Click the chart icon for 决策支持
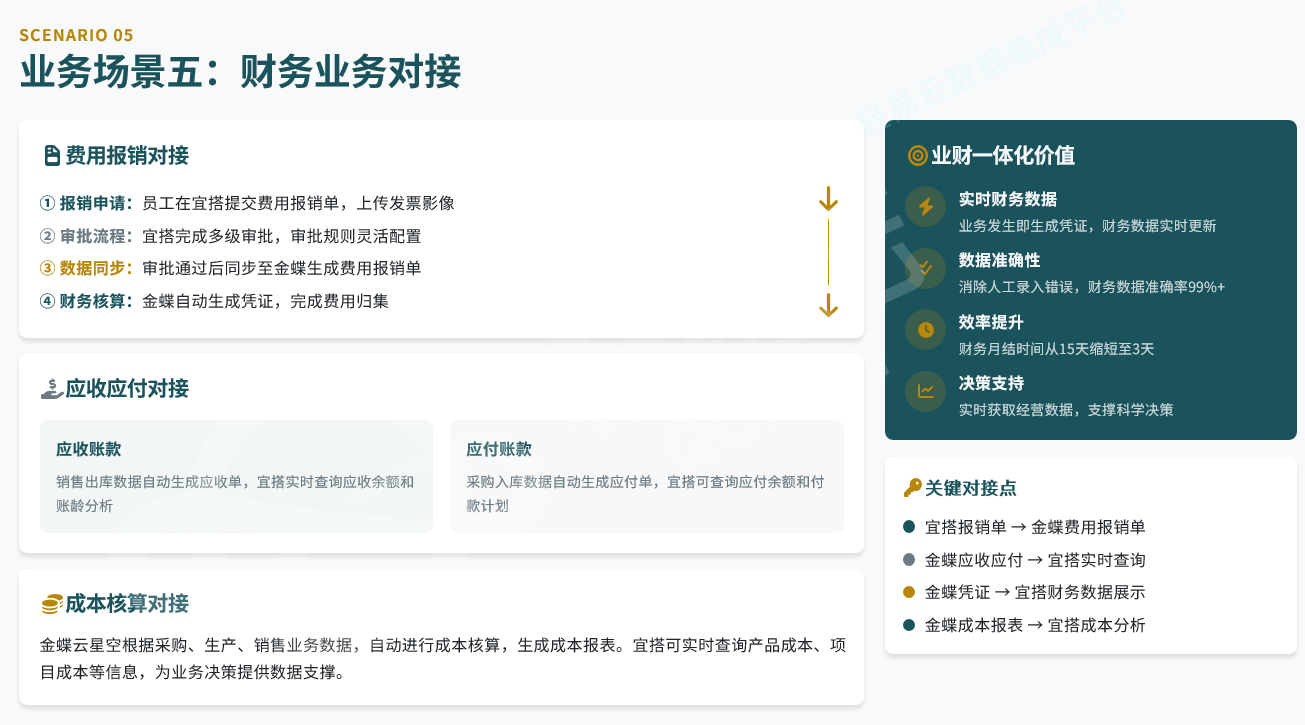This screenshot has width=1305, height=725. click(x=925, y=391)
